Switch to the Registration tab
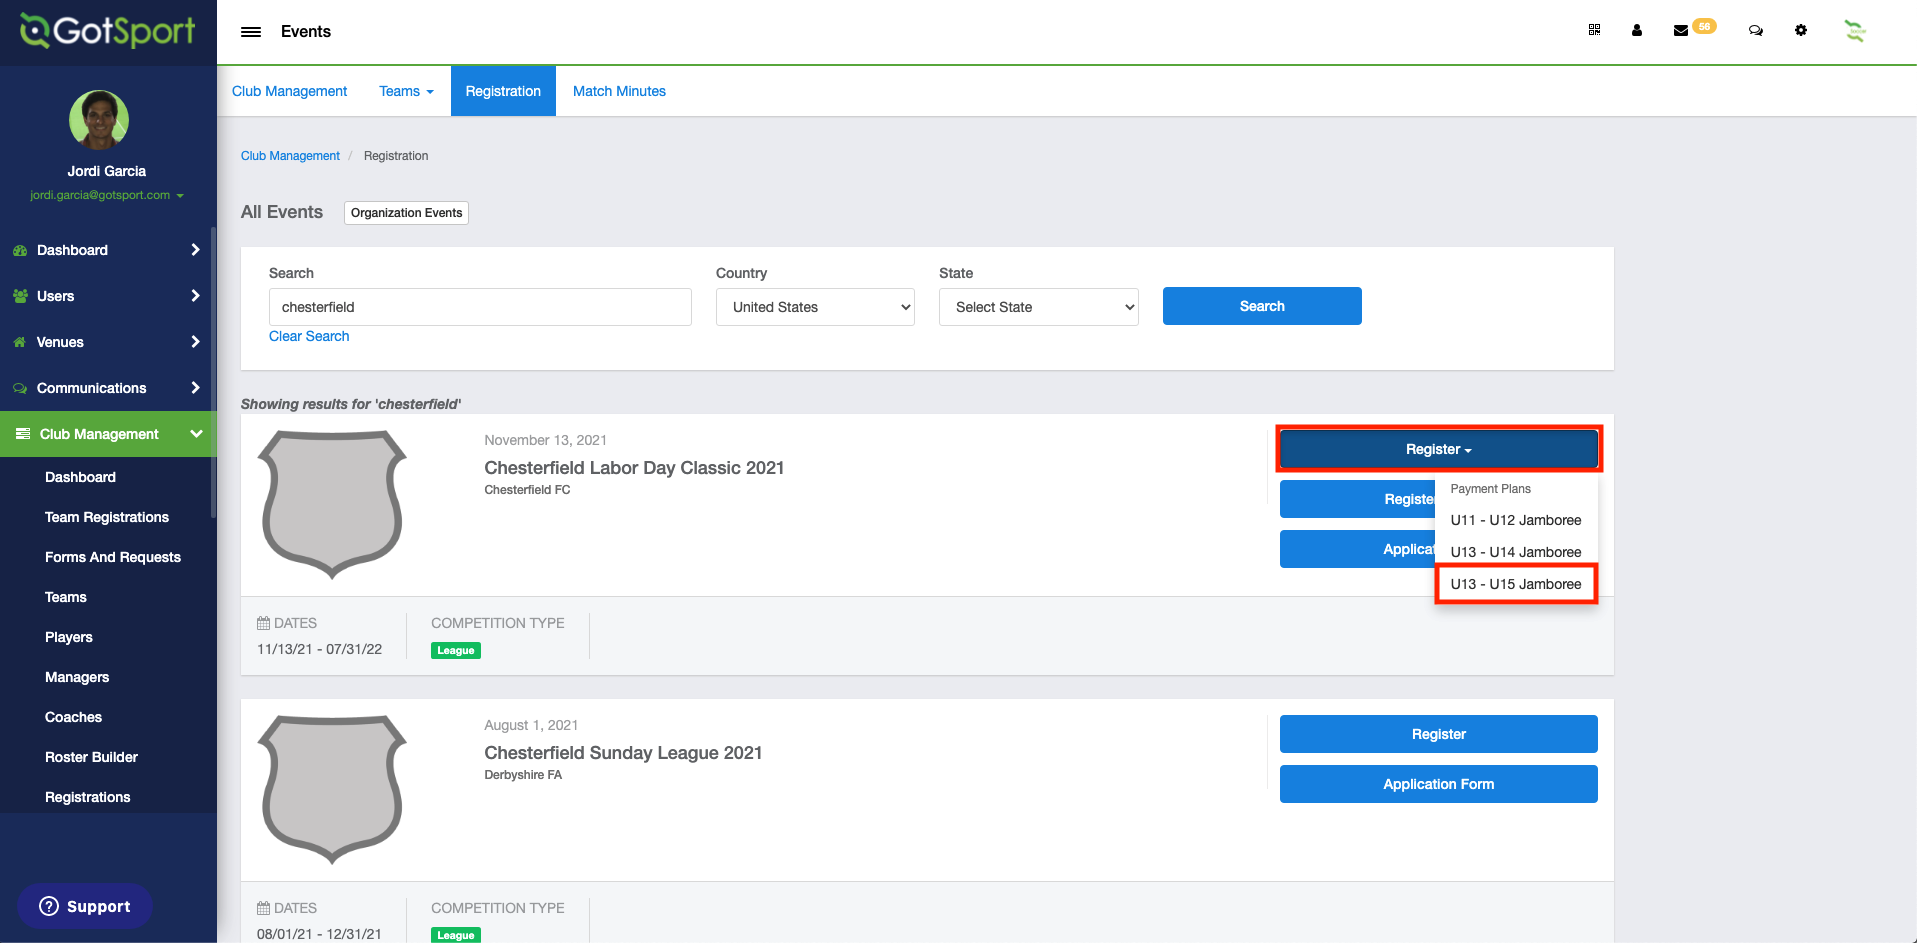The image size is (1917, 943). point(503,91)
